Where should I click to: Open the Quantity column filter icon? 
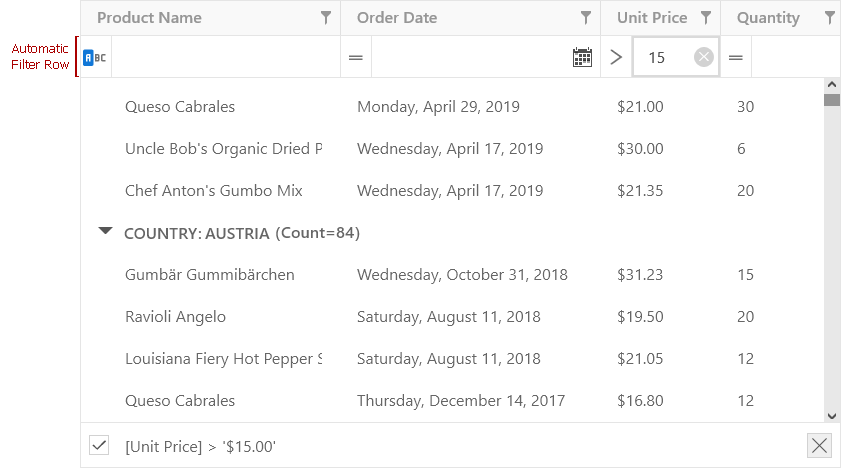pos(829,18)
